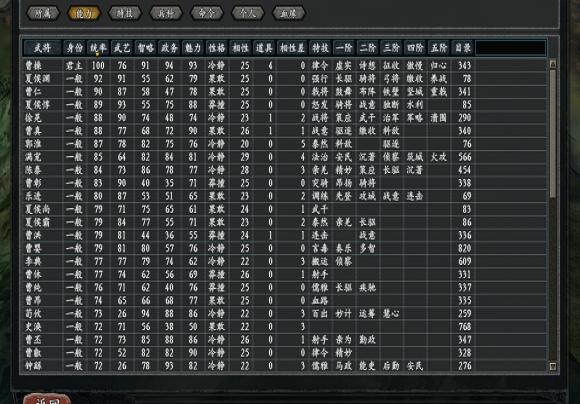Select the highlighted 能力 tab

84,13
